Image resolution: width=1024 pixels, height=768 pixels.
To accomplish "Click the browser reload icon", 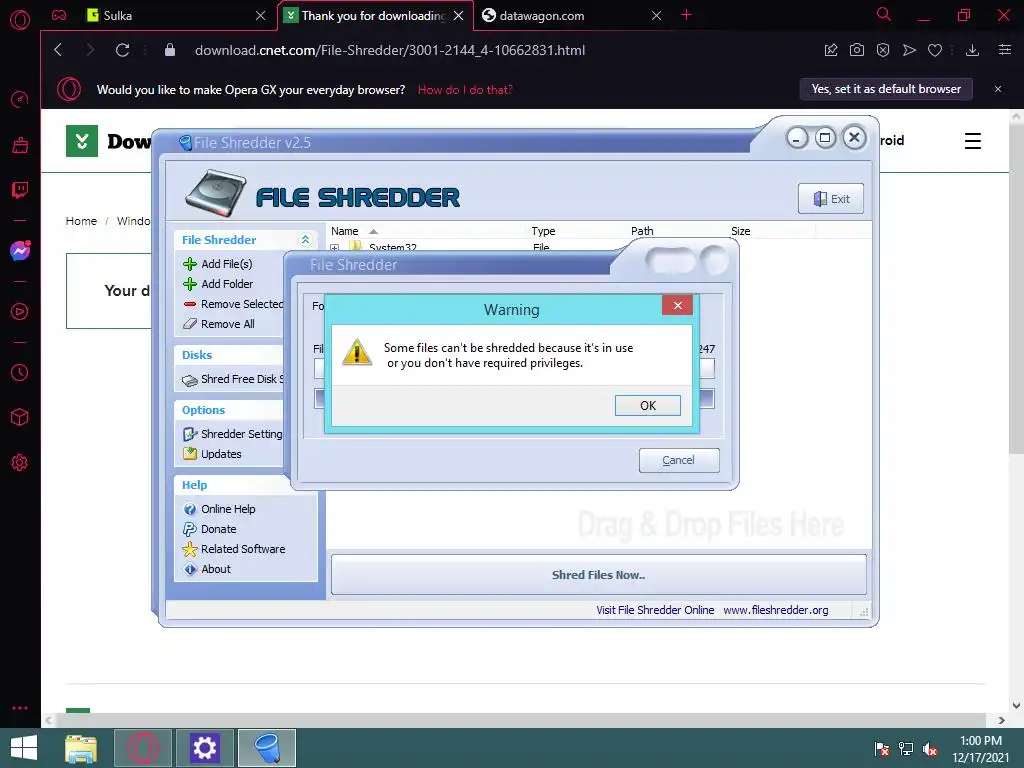I will [122, 50].
